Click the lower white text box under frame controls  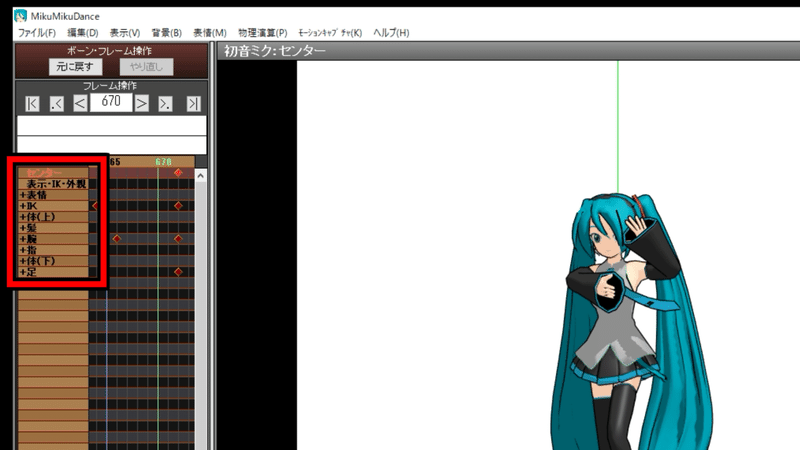(x=112, y=145)
